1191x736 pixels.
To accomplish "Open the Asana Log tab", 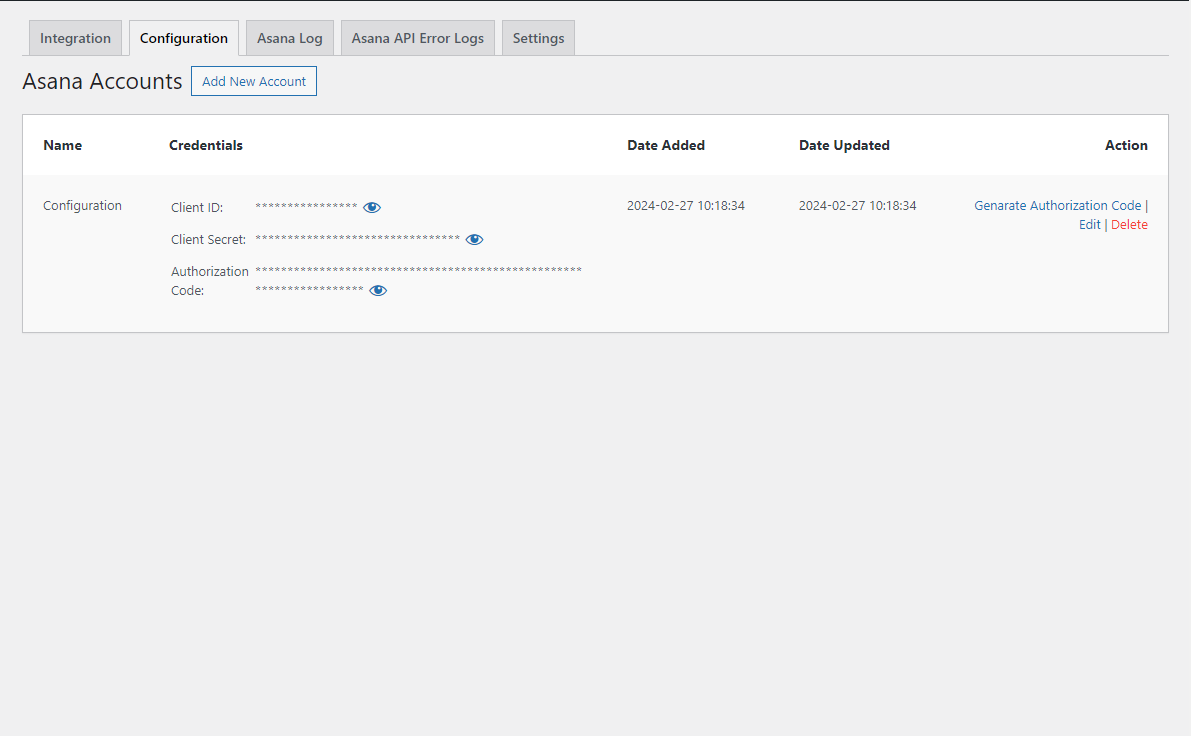I will pos(289,38).
